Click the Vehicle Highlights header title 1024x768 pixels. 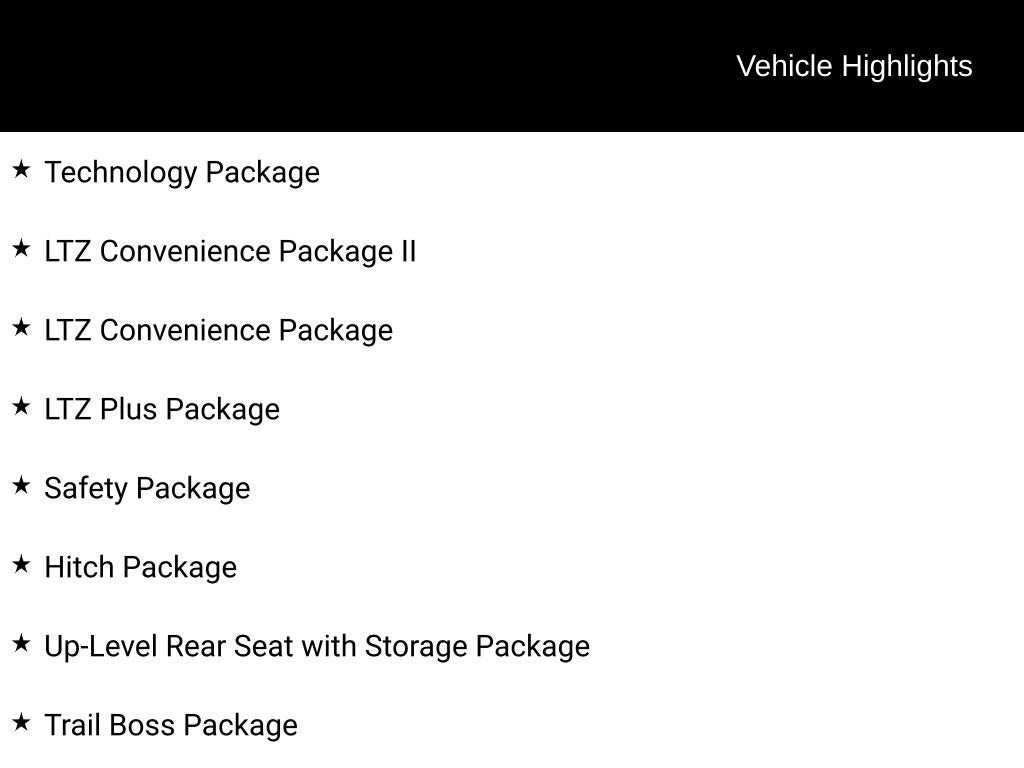854,66
